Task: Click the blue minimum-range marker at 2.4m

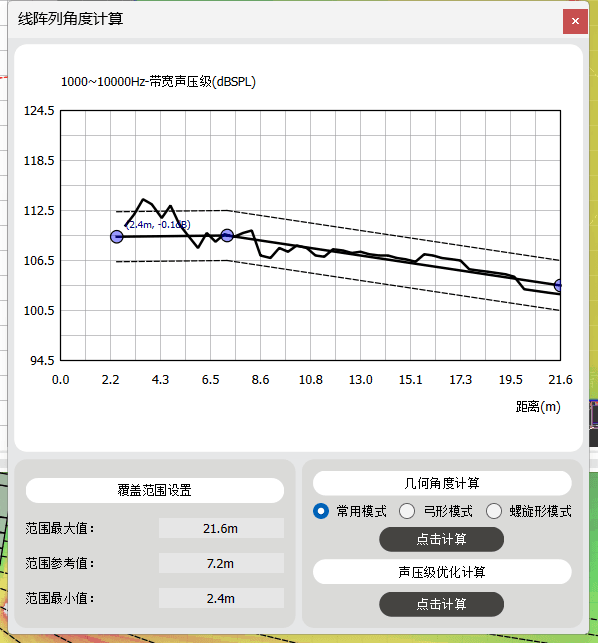Action: pyautogui.click(x=117, y=237)
